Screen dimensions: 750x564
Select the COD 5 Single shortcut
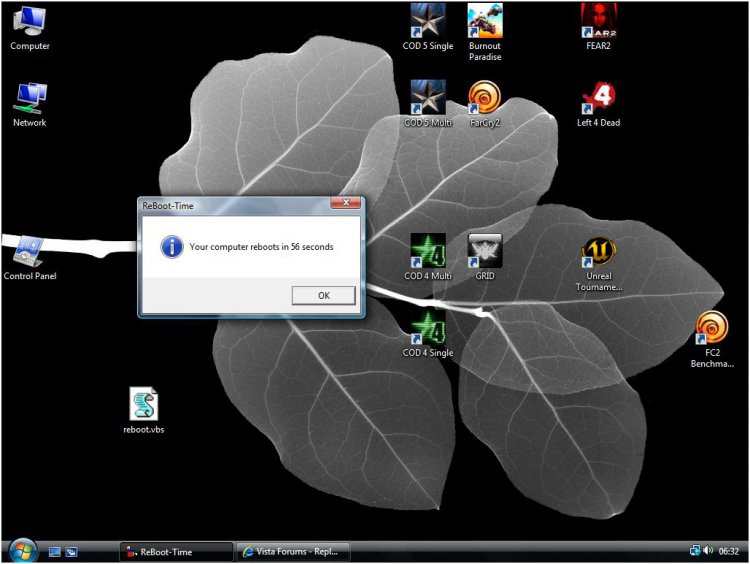click(x=428, y=21)
